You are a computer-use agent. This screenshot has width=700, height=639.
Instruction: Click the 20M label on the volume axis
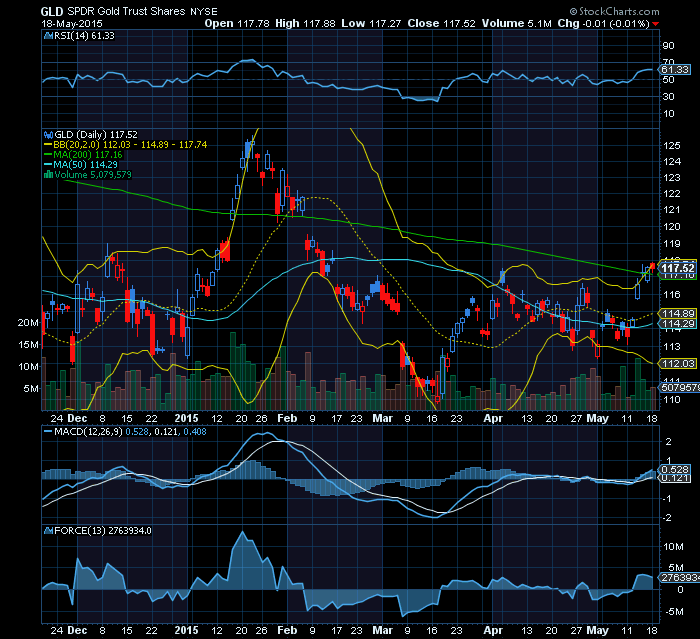tap(28, 322)
